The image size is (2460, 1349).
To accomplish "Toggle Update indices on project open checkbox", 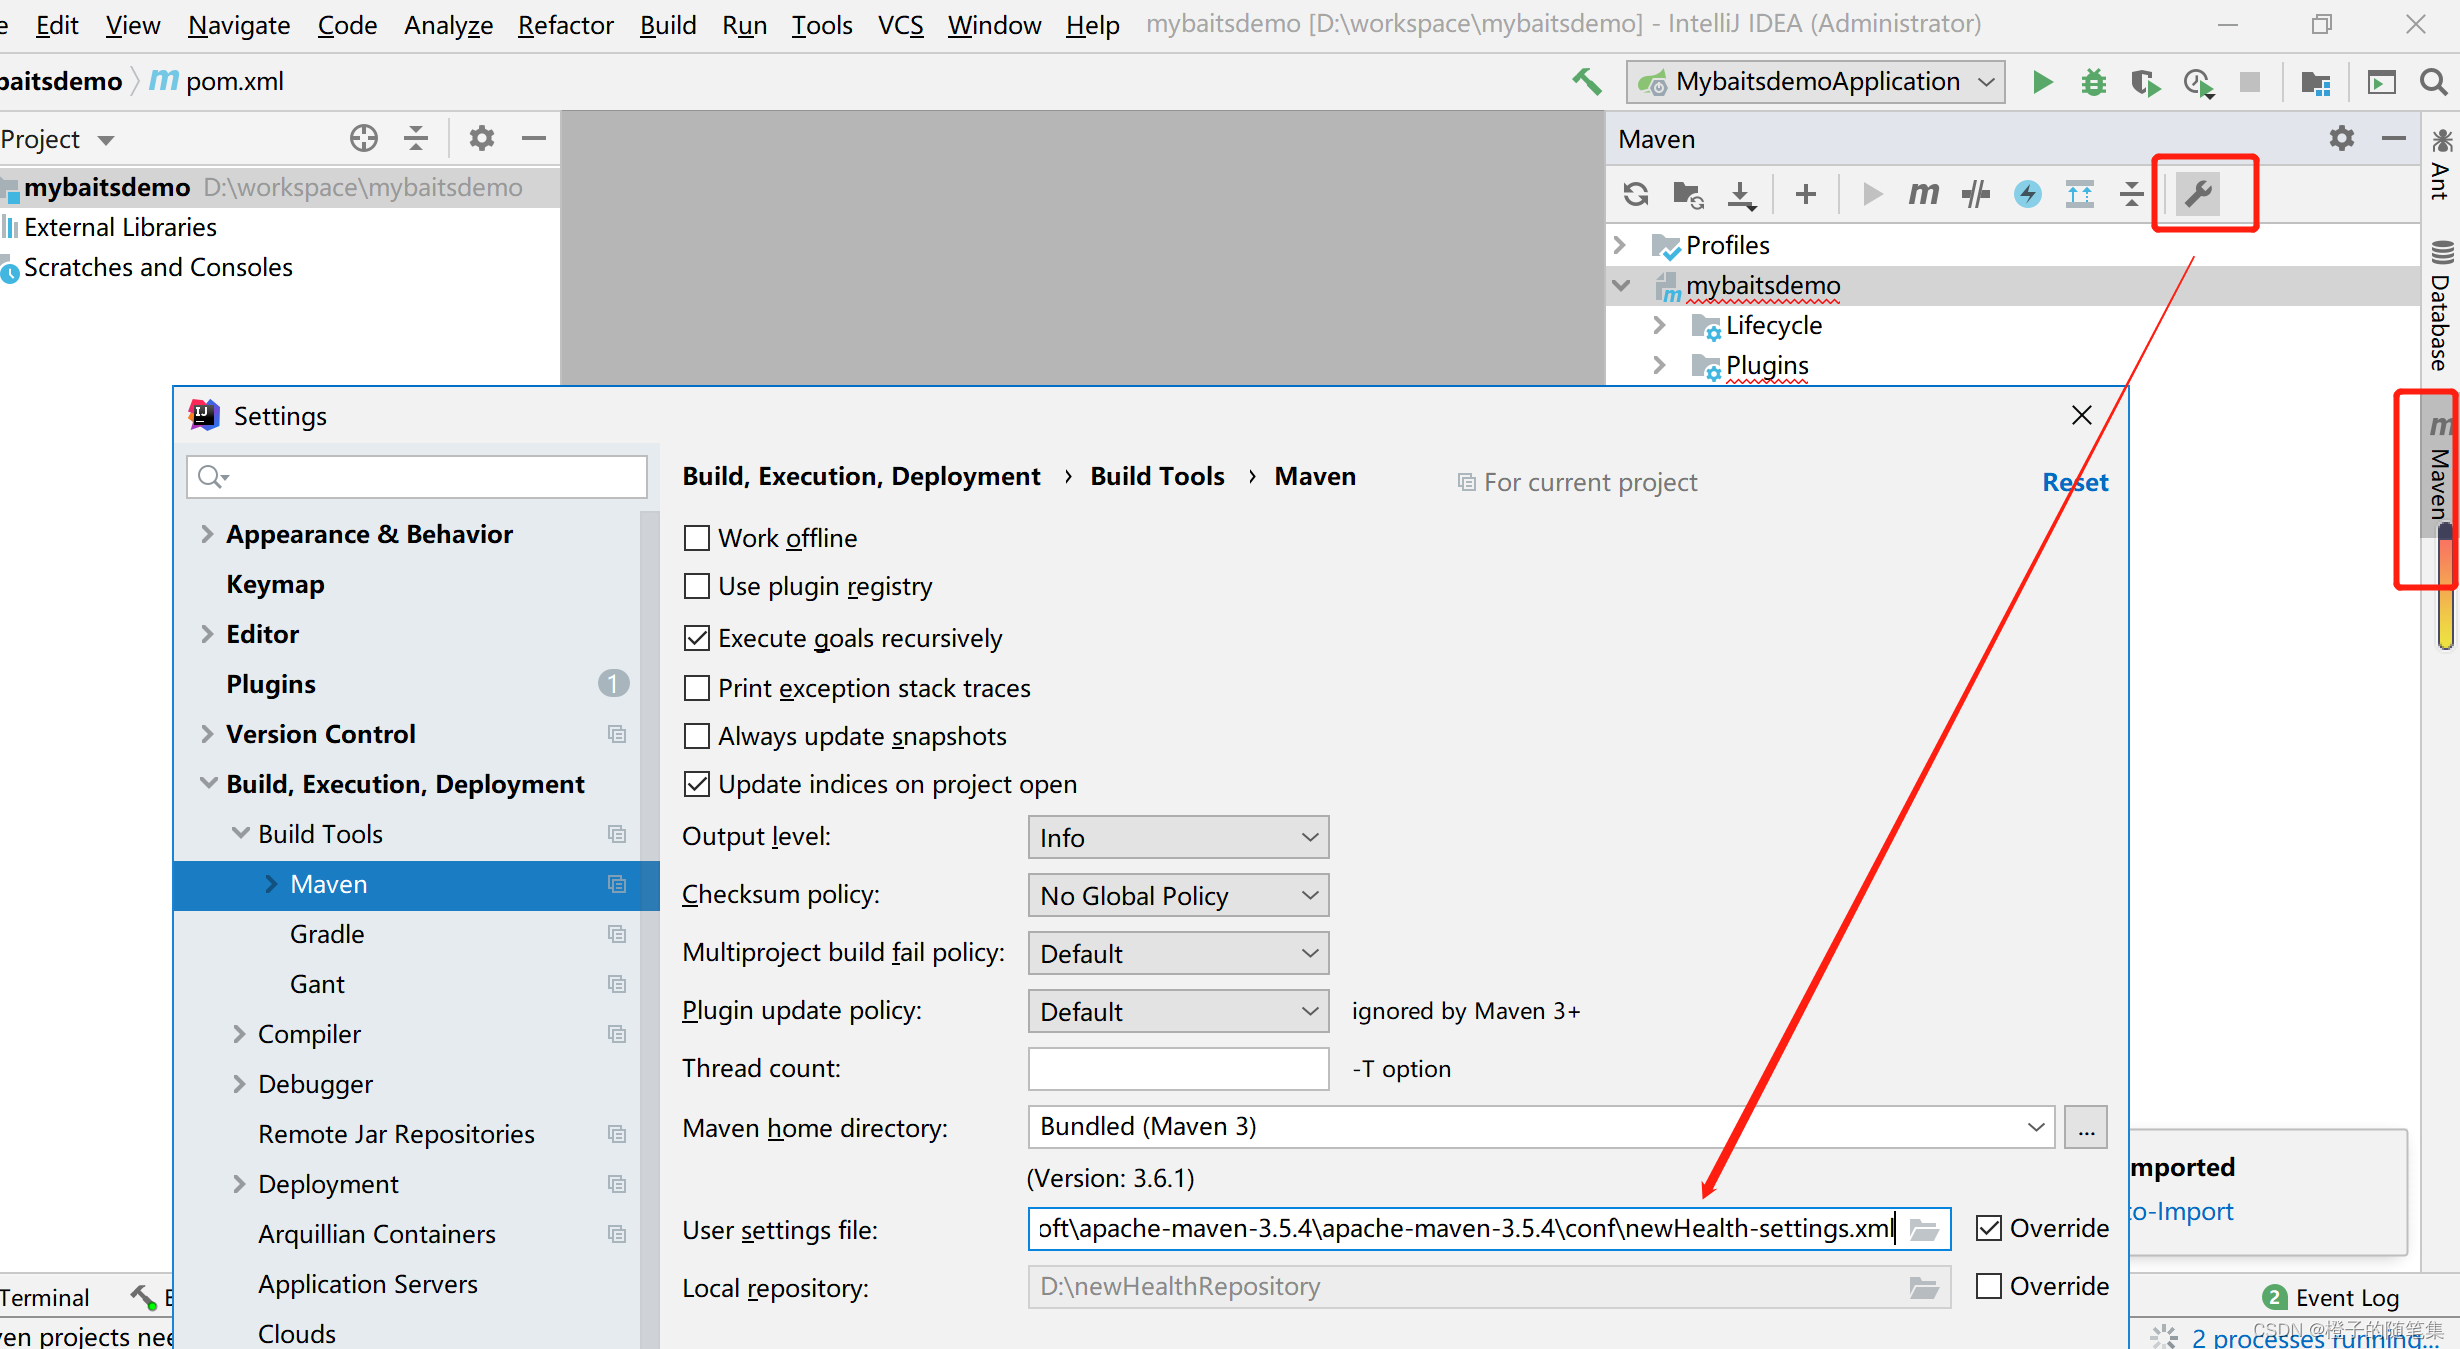I will coord(696,786).
